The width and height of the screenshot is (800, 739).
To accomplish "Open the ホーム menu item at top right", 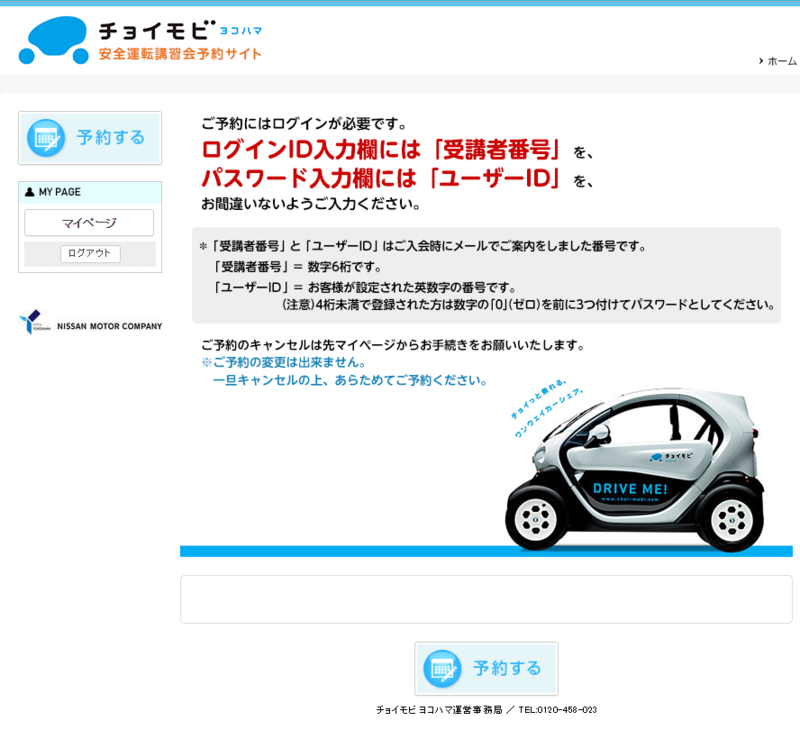I will click(x=780, y=60).
